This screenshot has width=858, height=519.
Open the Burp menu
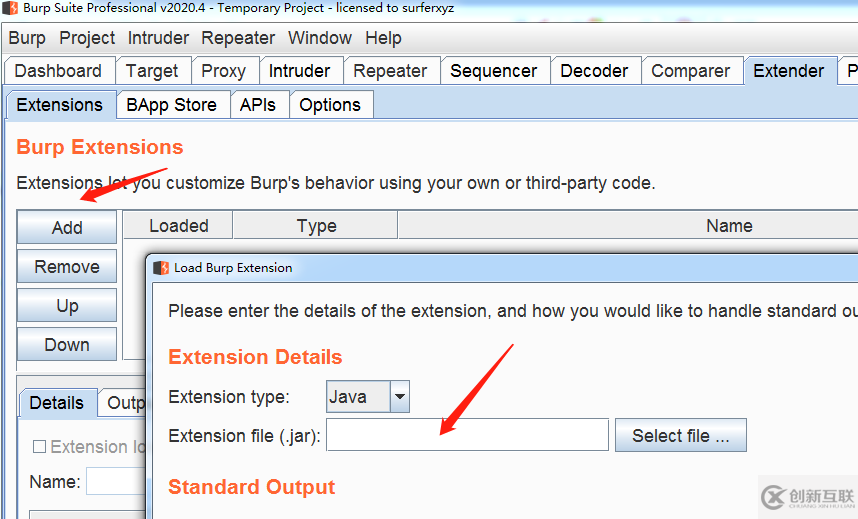27,38
